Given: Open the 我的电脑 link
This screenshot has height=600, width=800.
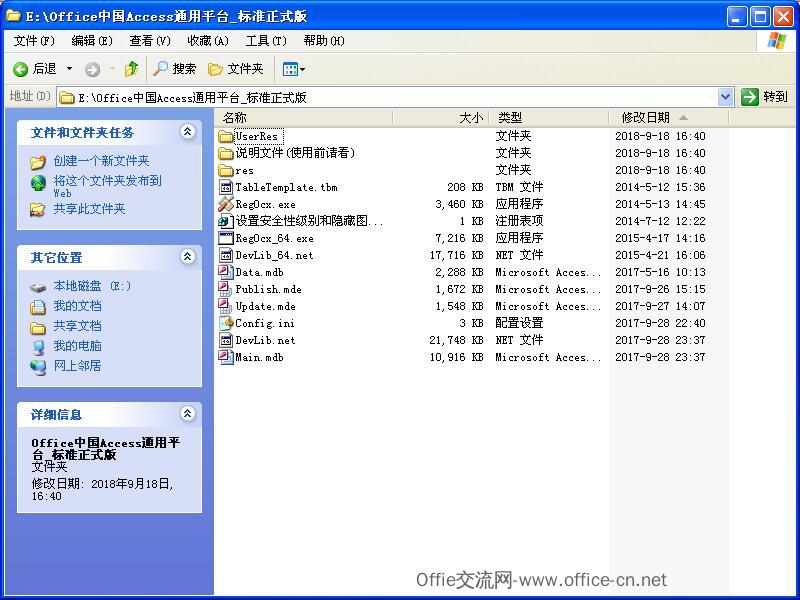Looking at the screenshot, I should click(x=78, y=345).
